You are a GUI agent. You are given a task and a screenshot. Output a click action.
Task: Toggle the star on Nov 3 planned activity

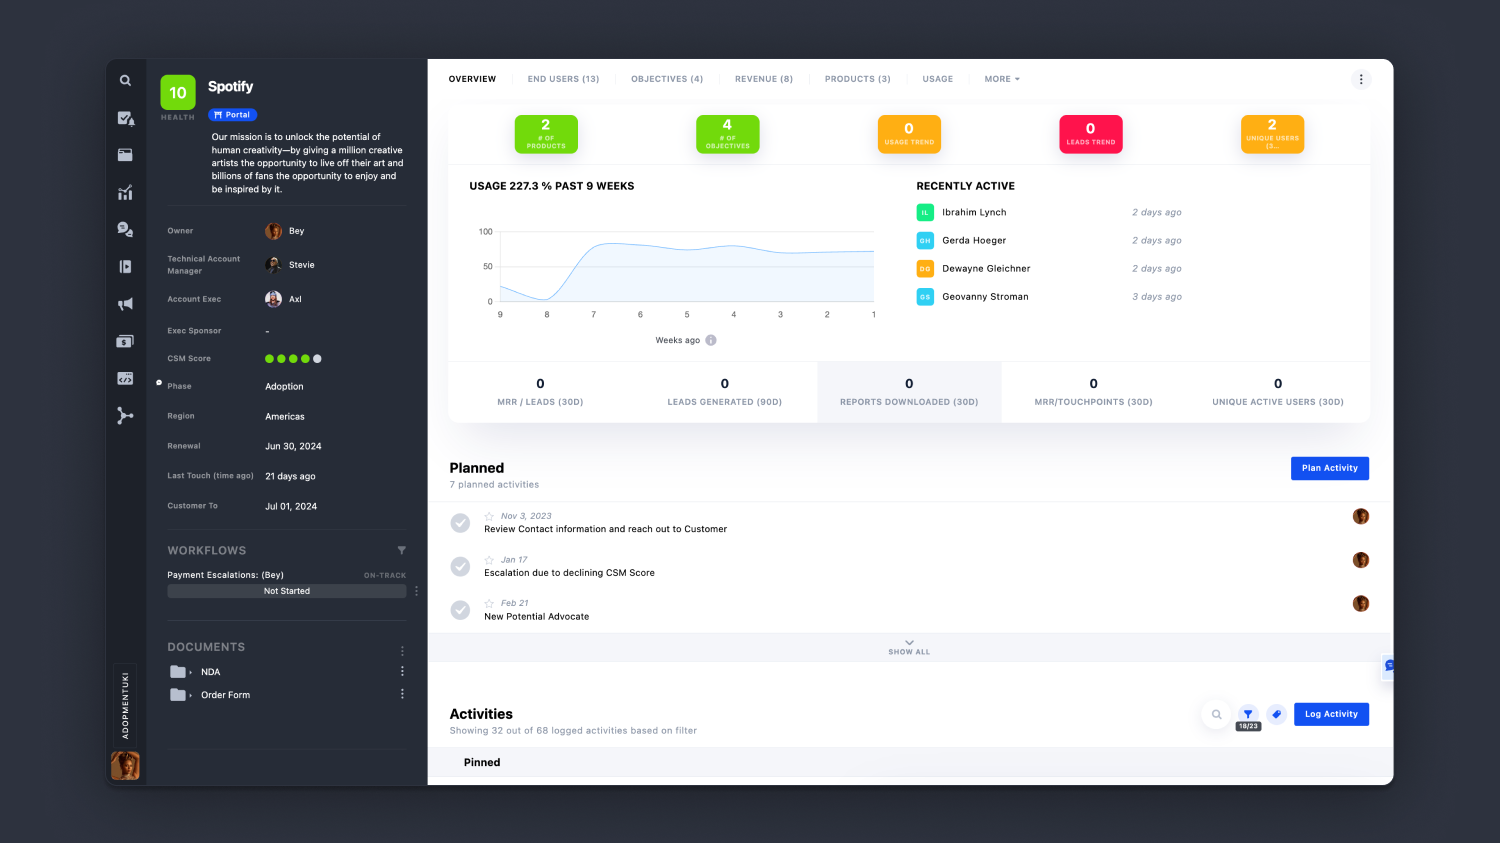click(x=489, y=515)
